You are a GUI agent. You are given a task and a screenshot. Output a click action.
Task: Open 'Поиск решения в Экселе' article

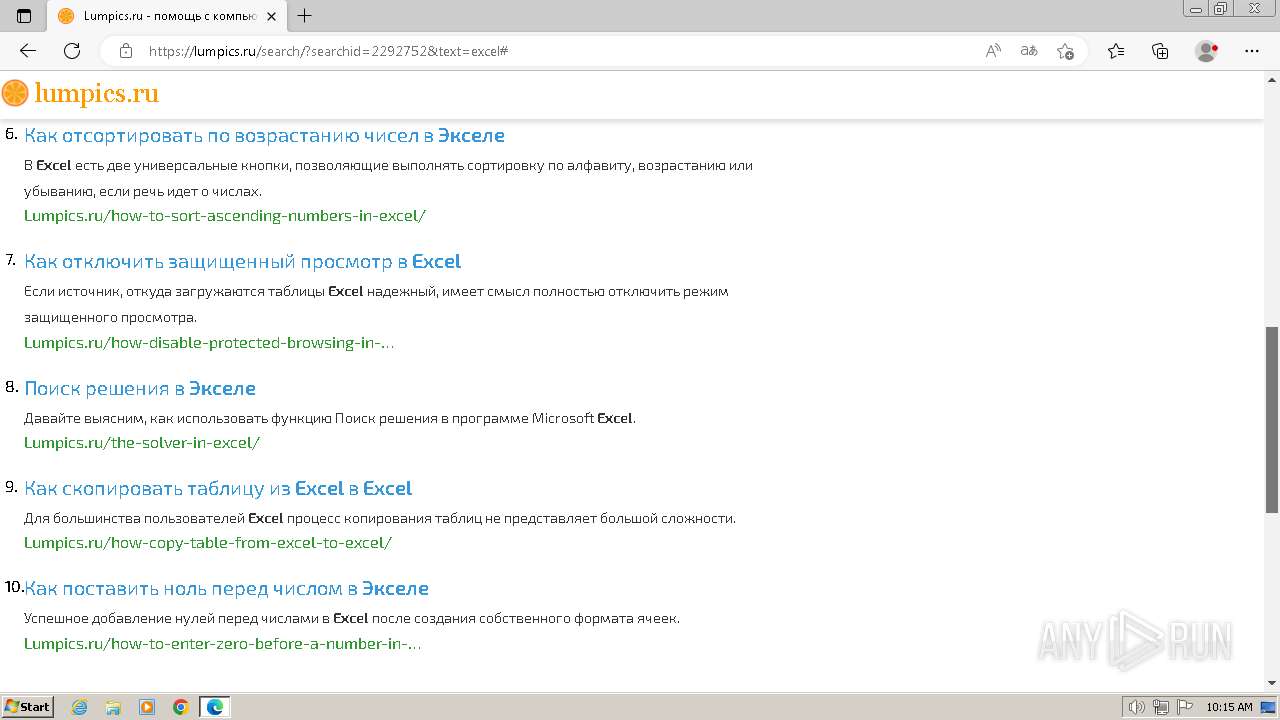tap(140, 388)
